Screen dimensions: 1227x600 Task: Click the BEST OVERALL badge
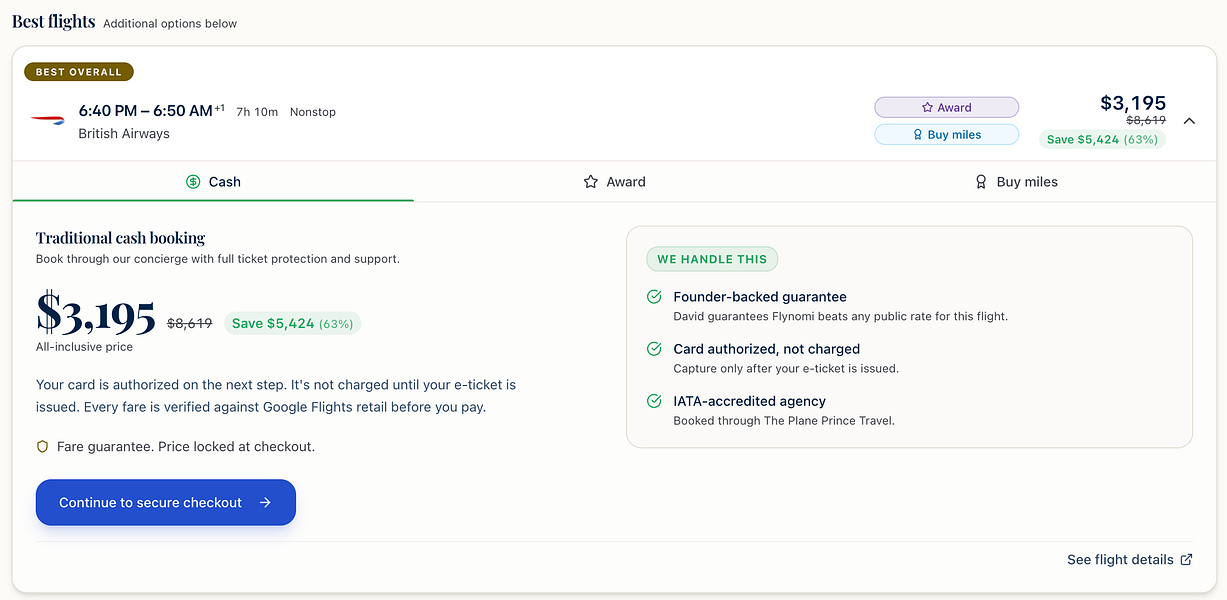[x=79, y=72]
